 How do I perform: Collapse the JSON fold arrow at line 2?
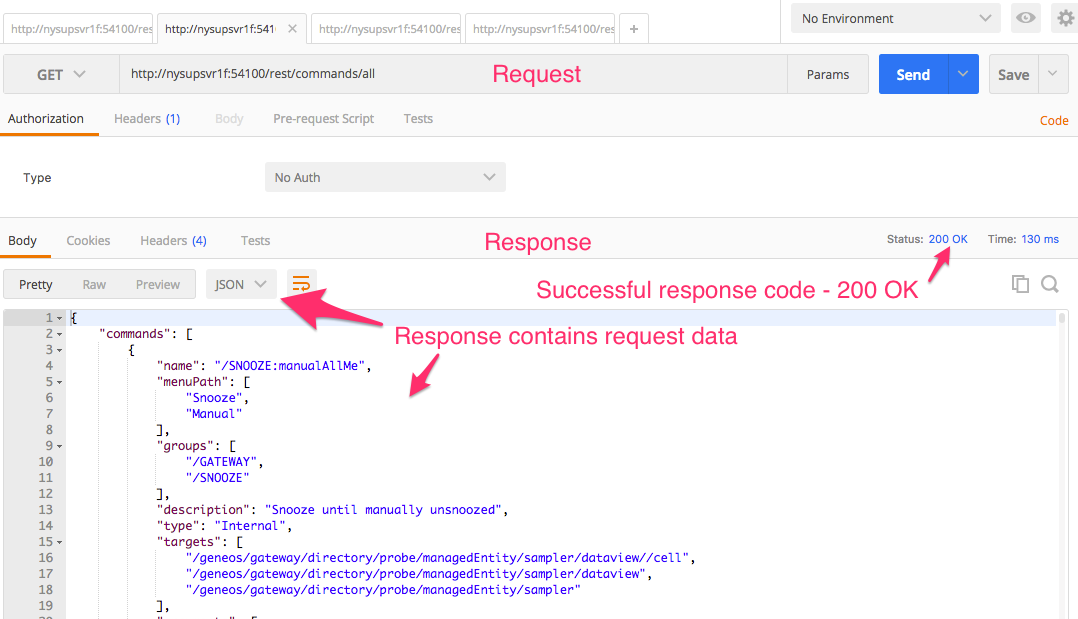(x=60, y=334)
